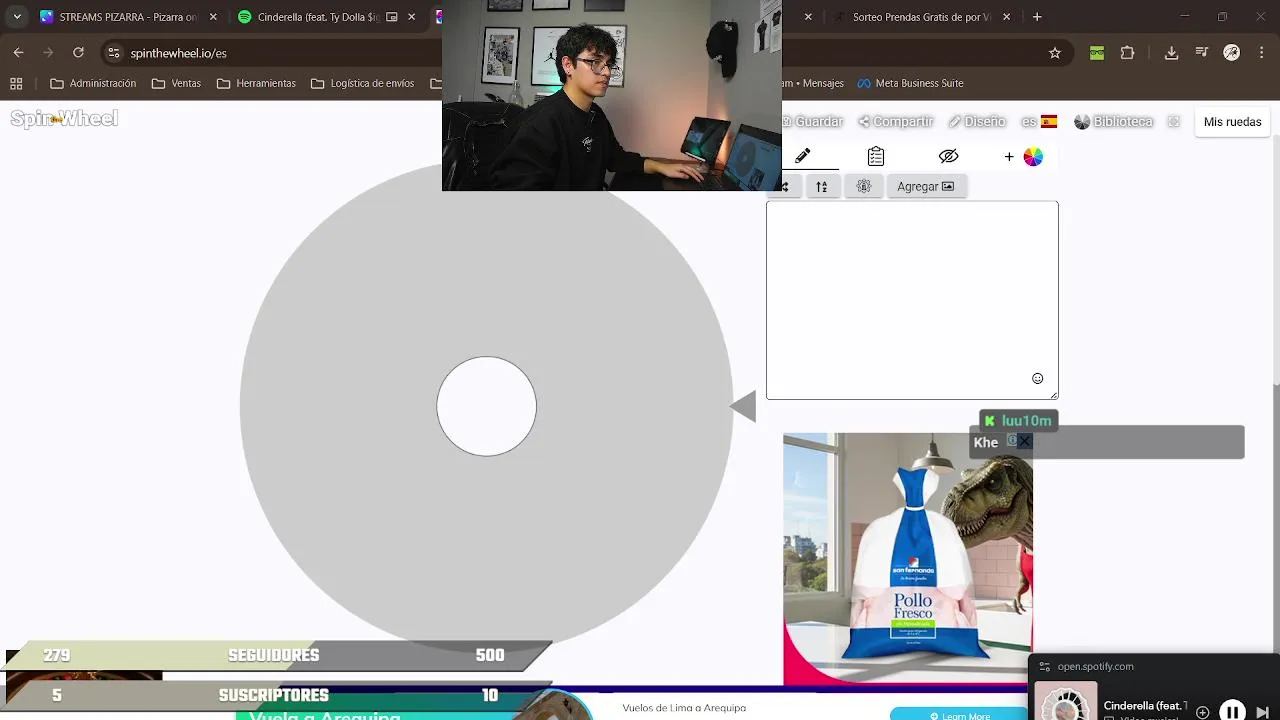Screen dimensions: 1280x720
Task: Click the Guardar save button
Action: pyautogui.click(x=813, y=121)
